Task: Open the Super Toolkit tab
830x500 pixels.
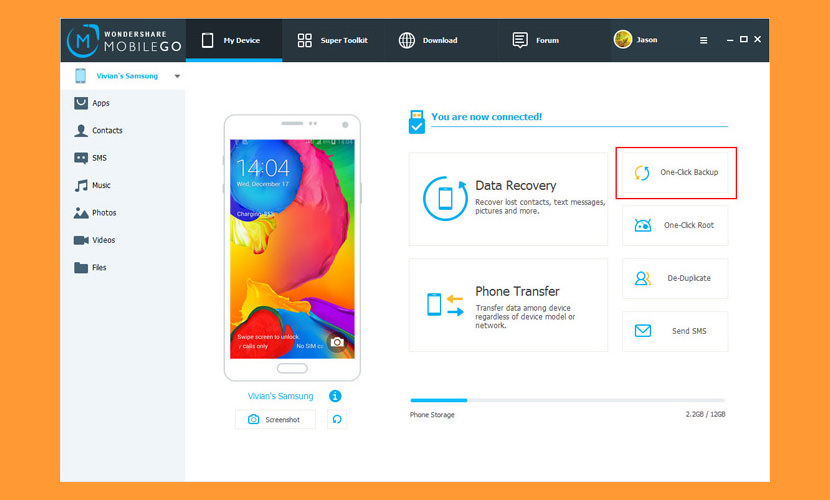Action: click(x=332, y=40)
